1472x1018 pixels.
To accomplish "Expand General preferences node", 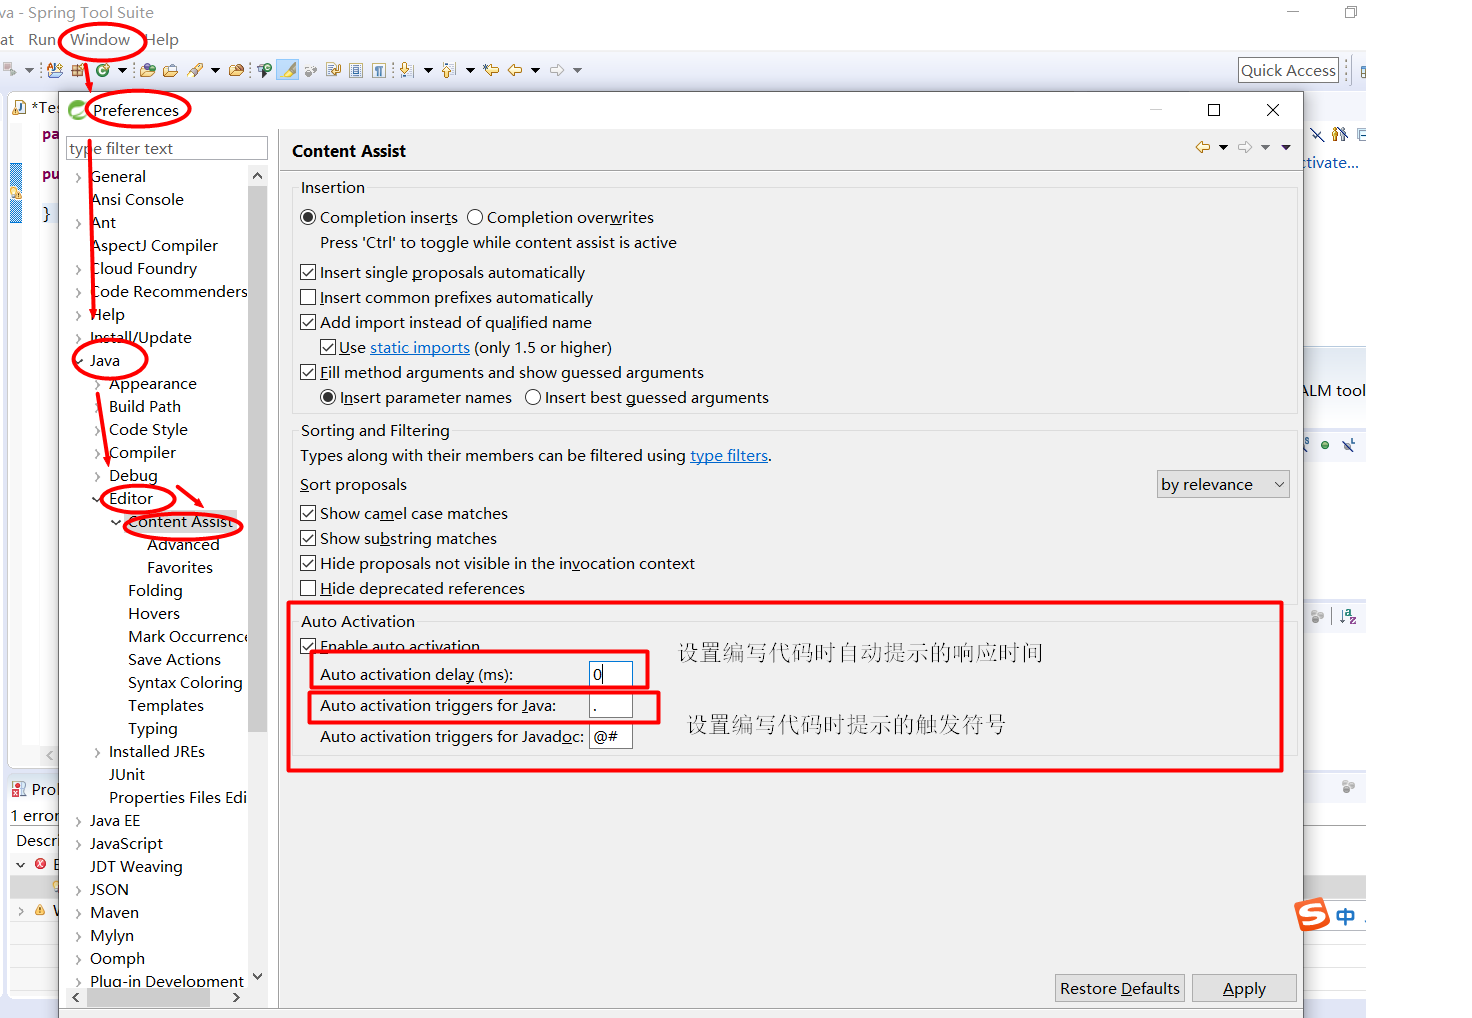I will point(78,177).
